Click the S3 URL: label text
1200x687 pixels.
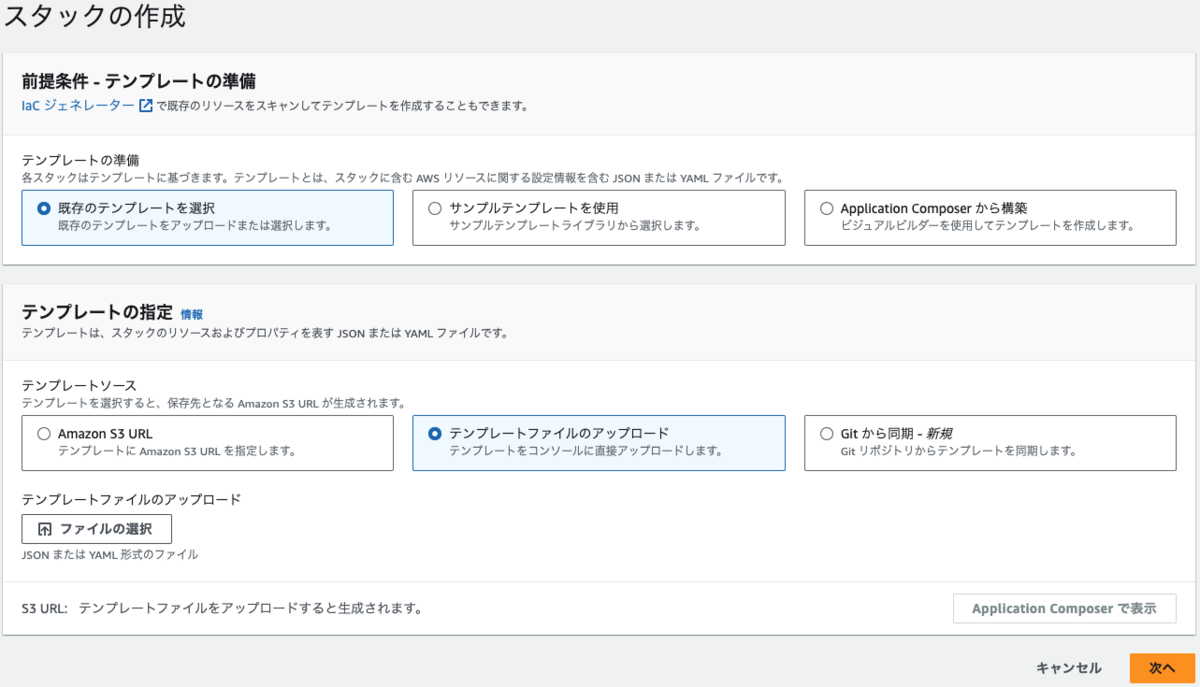[44, 608]
